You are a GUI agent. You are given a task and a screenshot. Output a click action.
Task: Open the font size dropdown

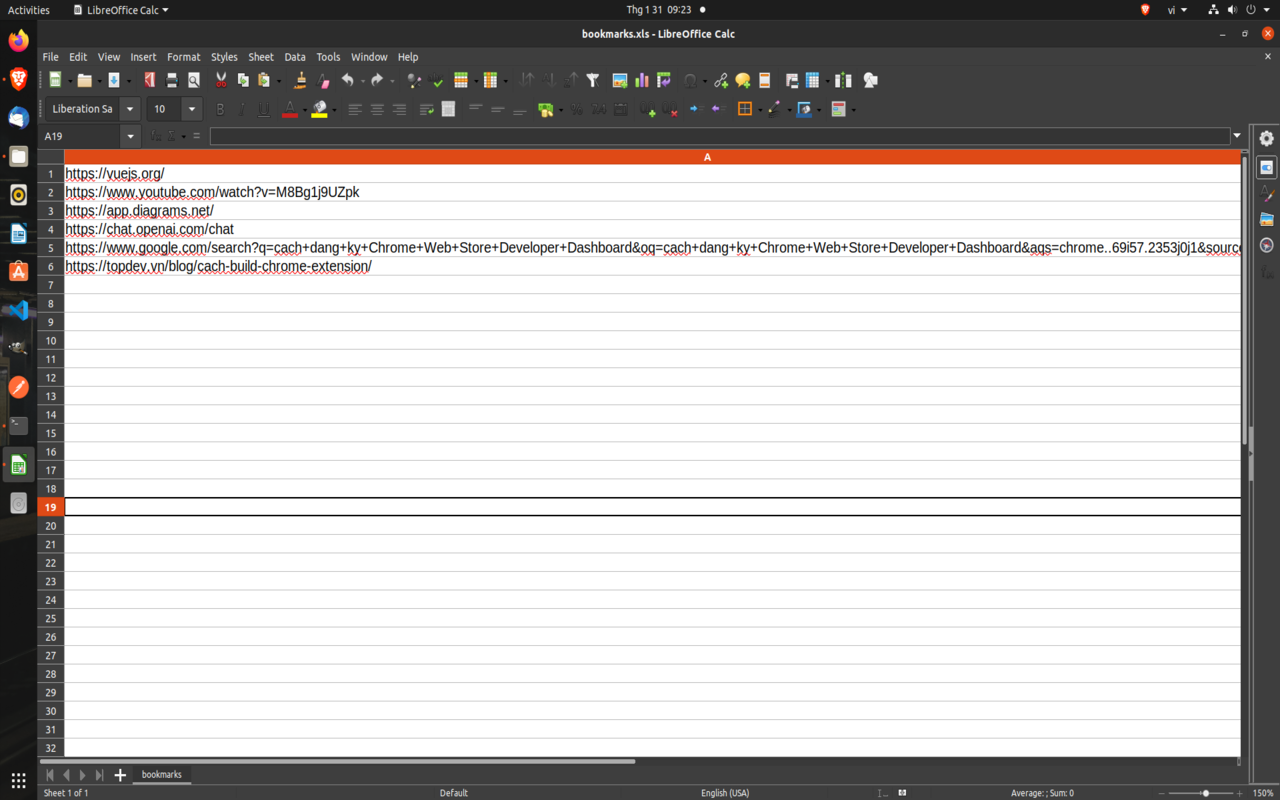191,108
